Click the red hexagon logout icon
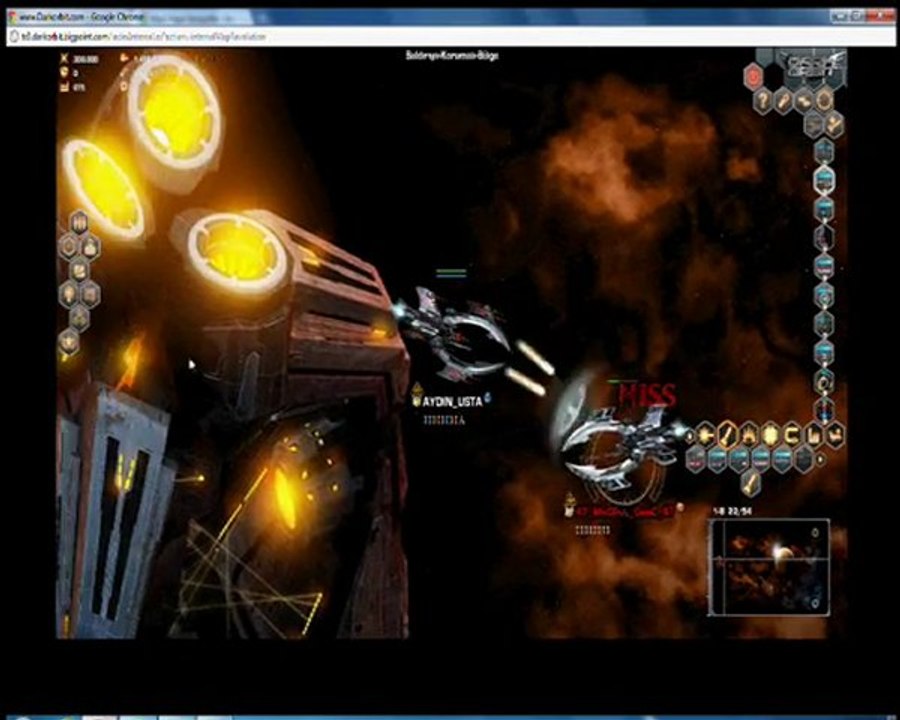Image resolution: width=900 pixels, height=720 pixels. [753, 76]
